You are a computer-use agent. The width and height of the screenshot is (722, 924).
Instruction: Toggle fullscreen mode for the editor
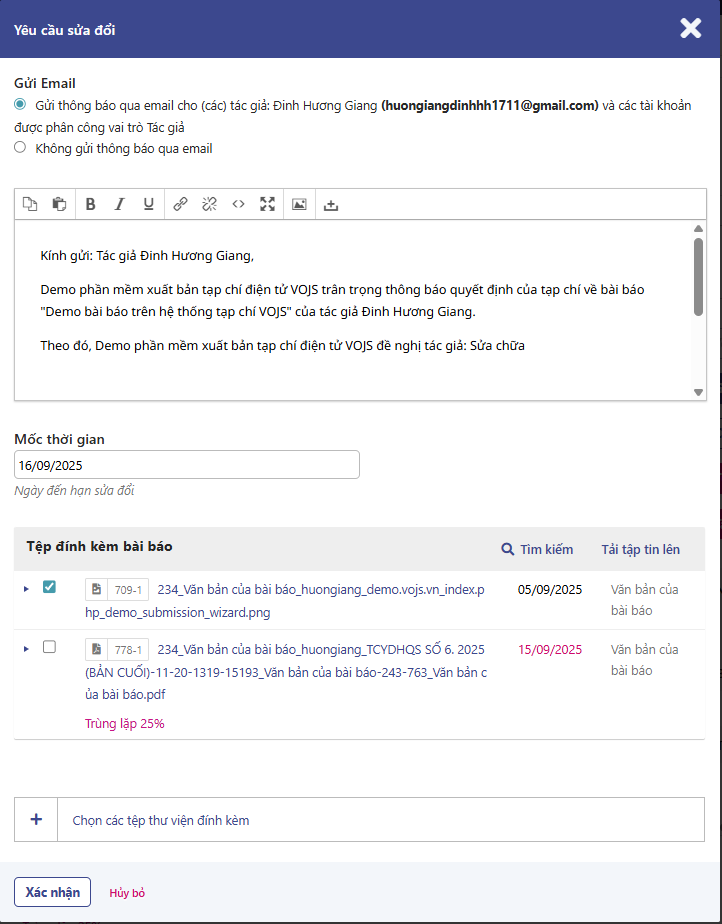pos(267,204)
